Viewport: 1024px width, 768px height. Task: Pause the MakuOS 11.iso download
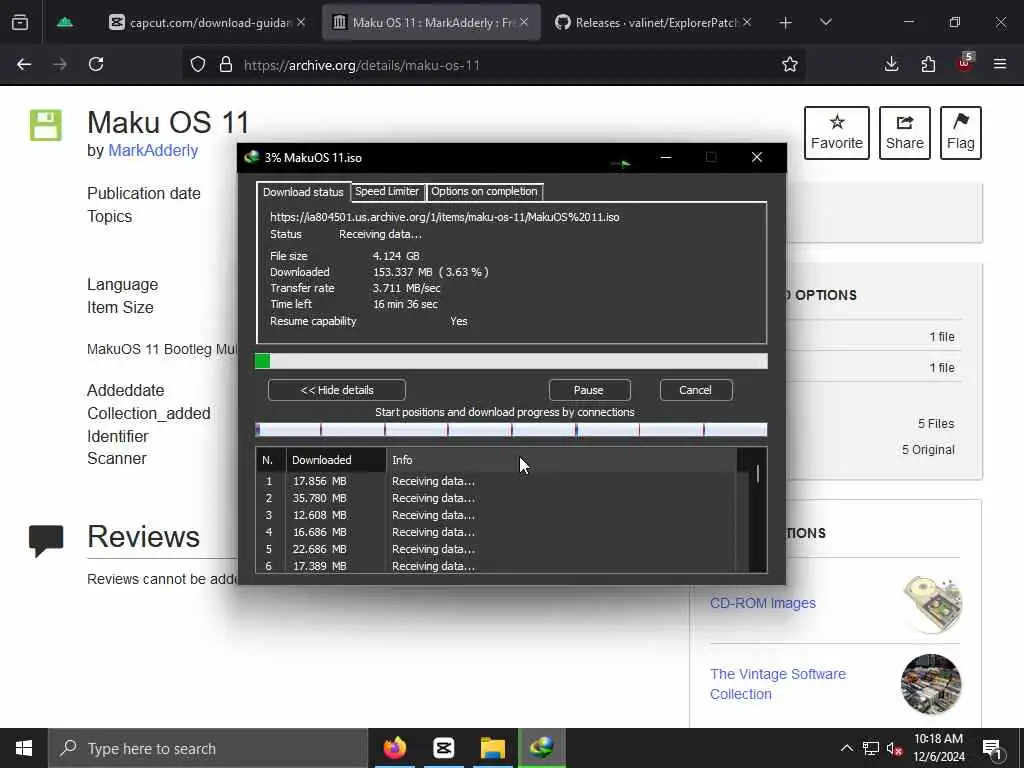tap(589, 390)
